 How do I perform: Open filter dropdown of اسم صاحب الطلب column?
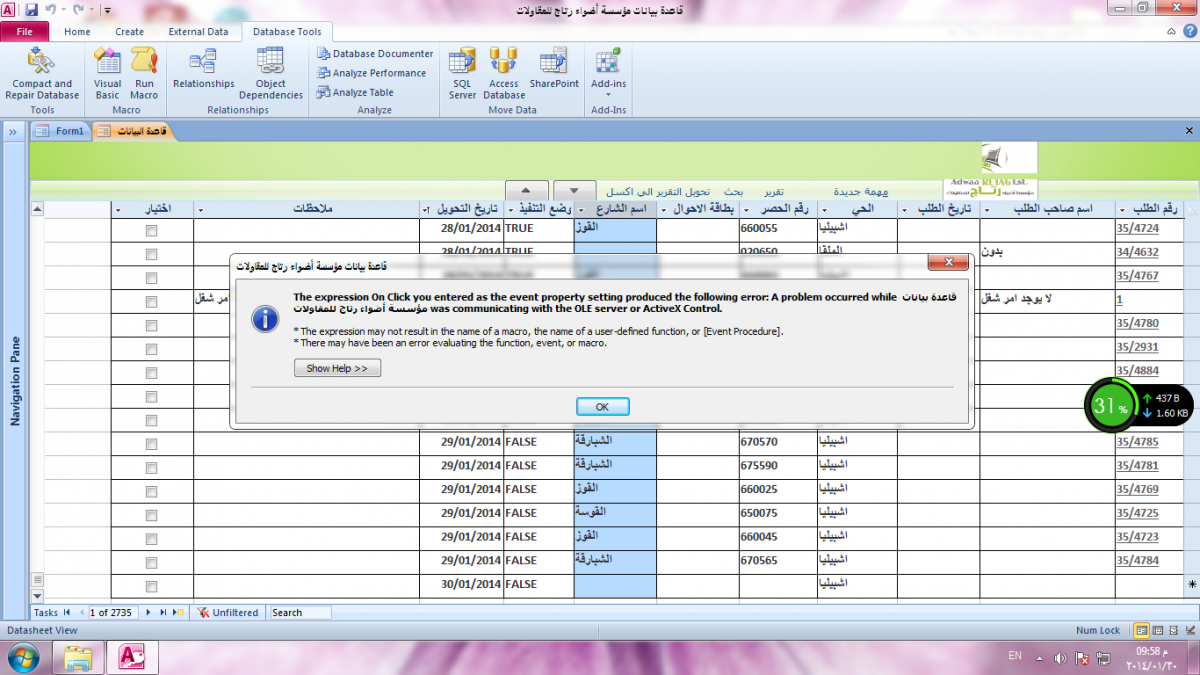tap(986, 210)
